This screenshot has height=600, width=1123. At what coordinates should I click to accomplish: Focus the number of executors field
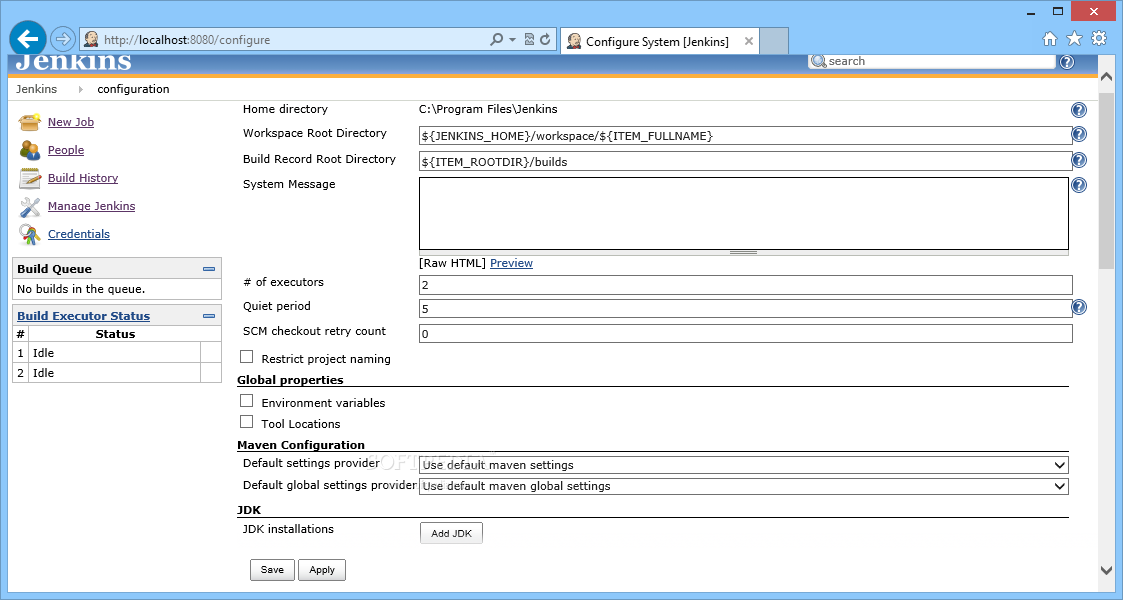point(746,285)
